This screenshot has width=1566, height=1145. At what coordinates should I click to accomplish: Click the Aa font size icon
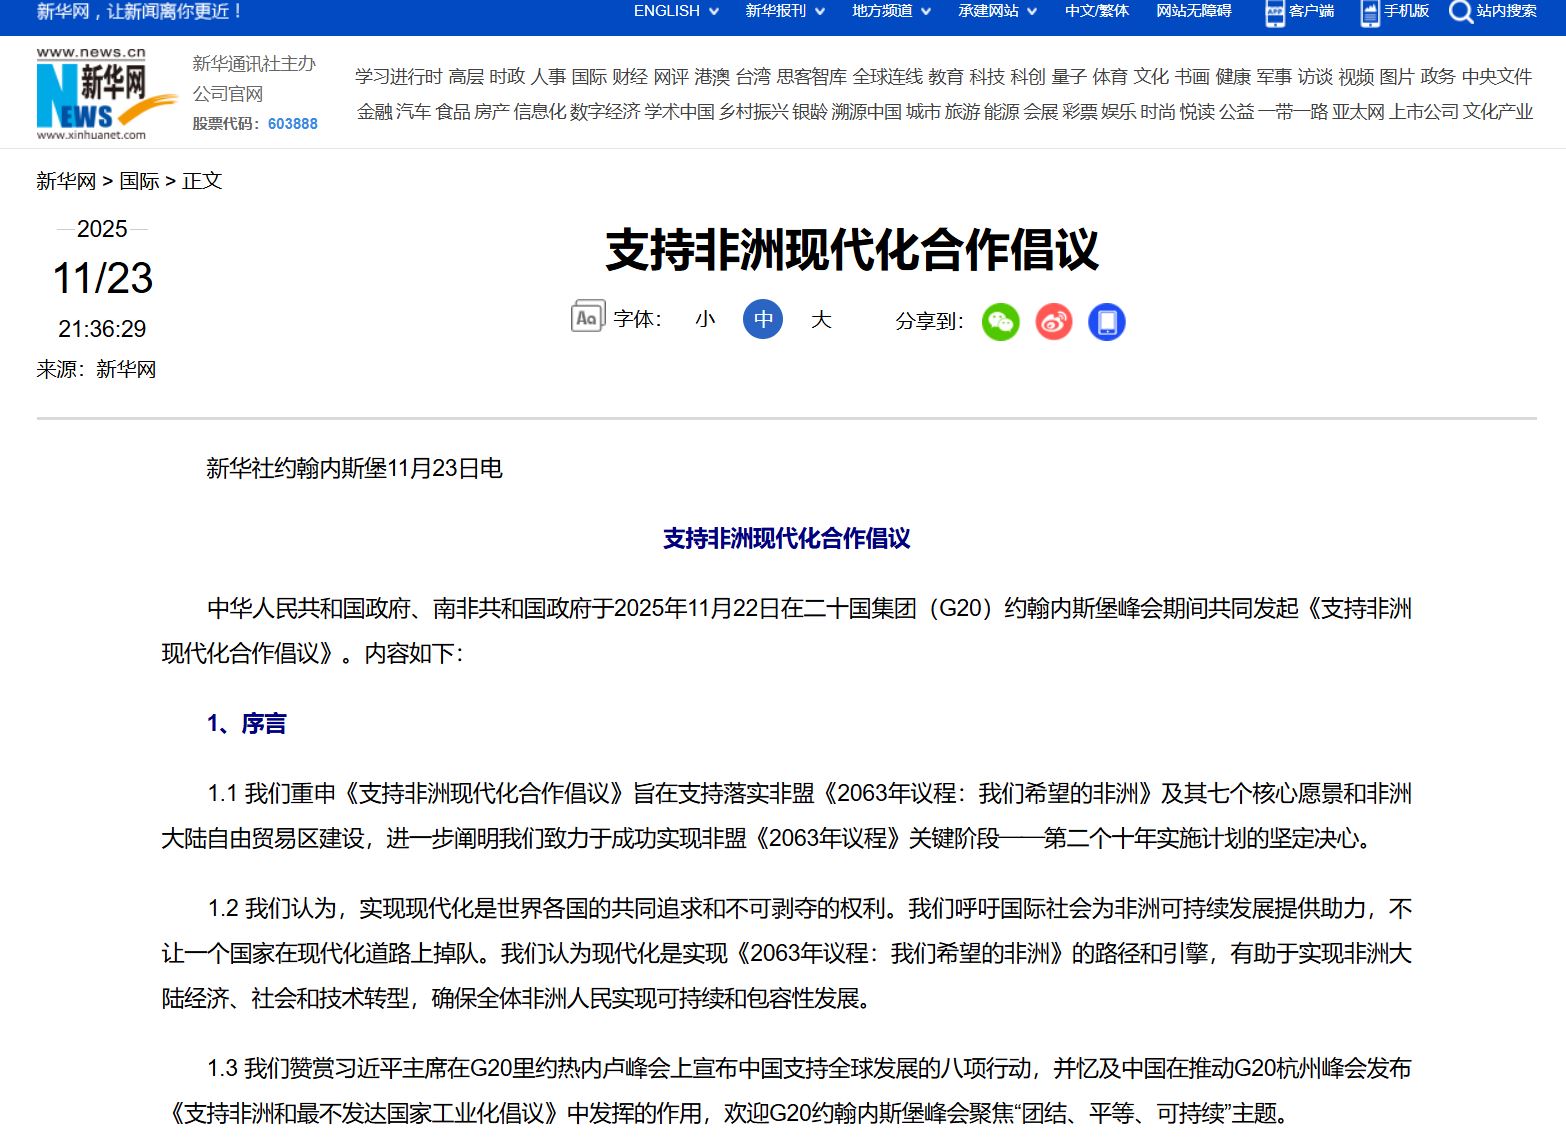point(587,318)
